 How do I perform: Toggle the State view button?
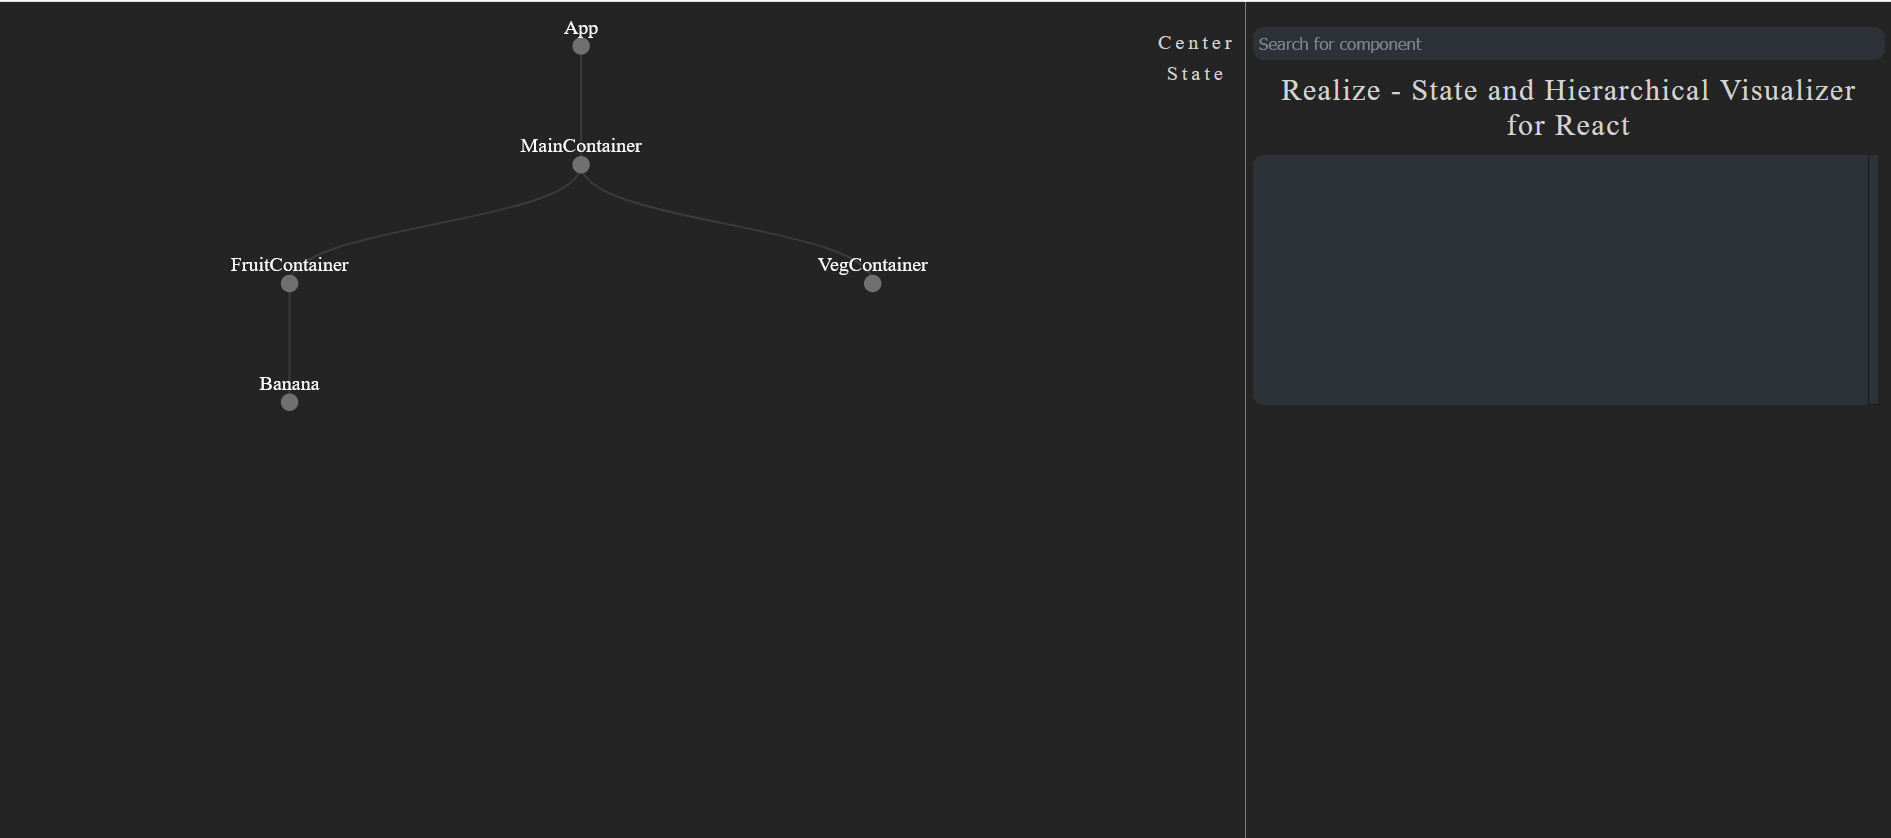click(x=1195, y=74)
